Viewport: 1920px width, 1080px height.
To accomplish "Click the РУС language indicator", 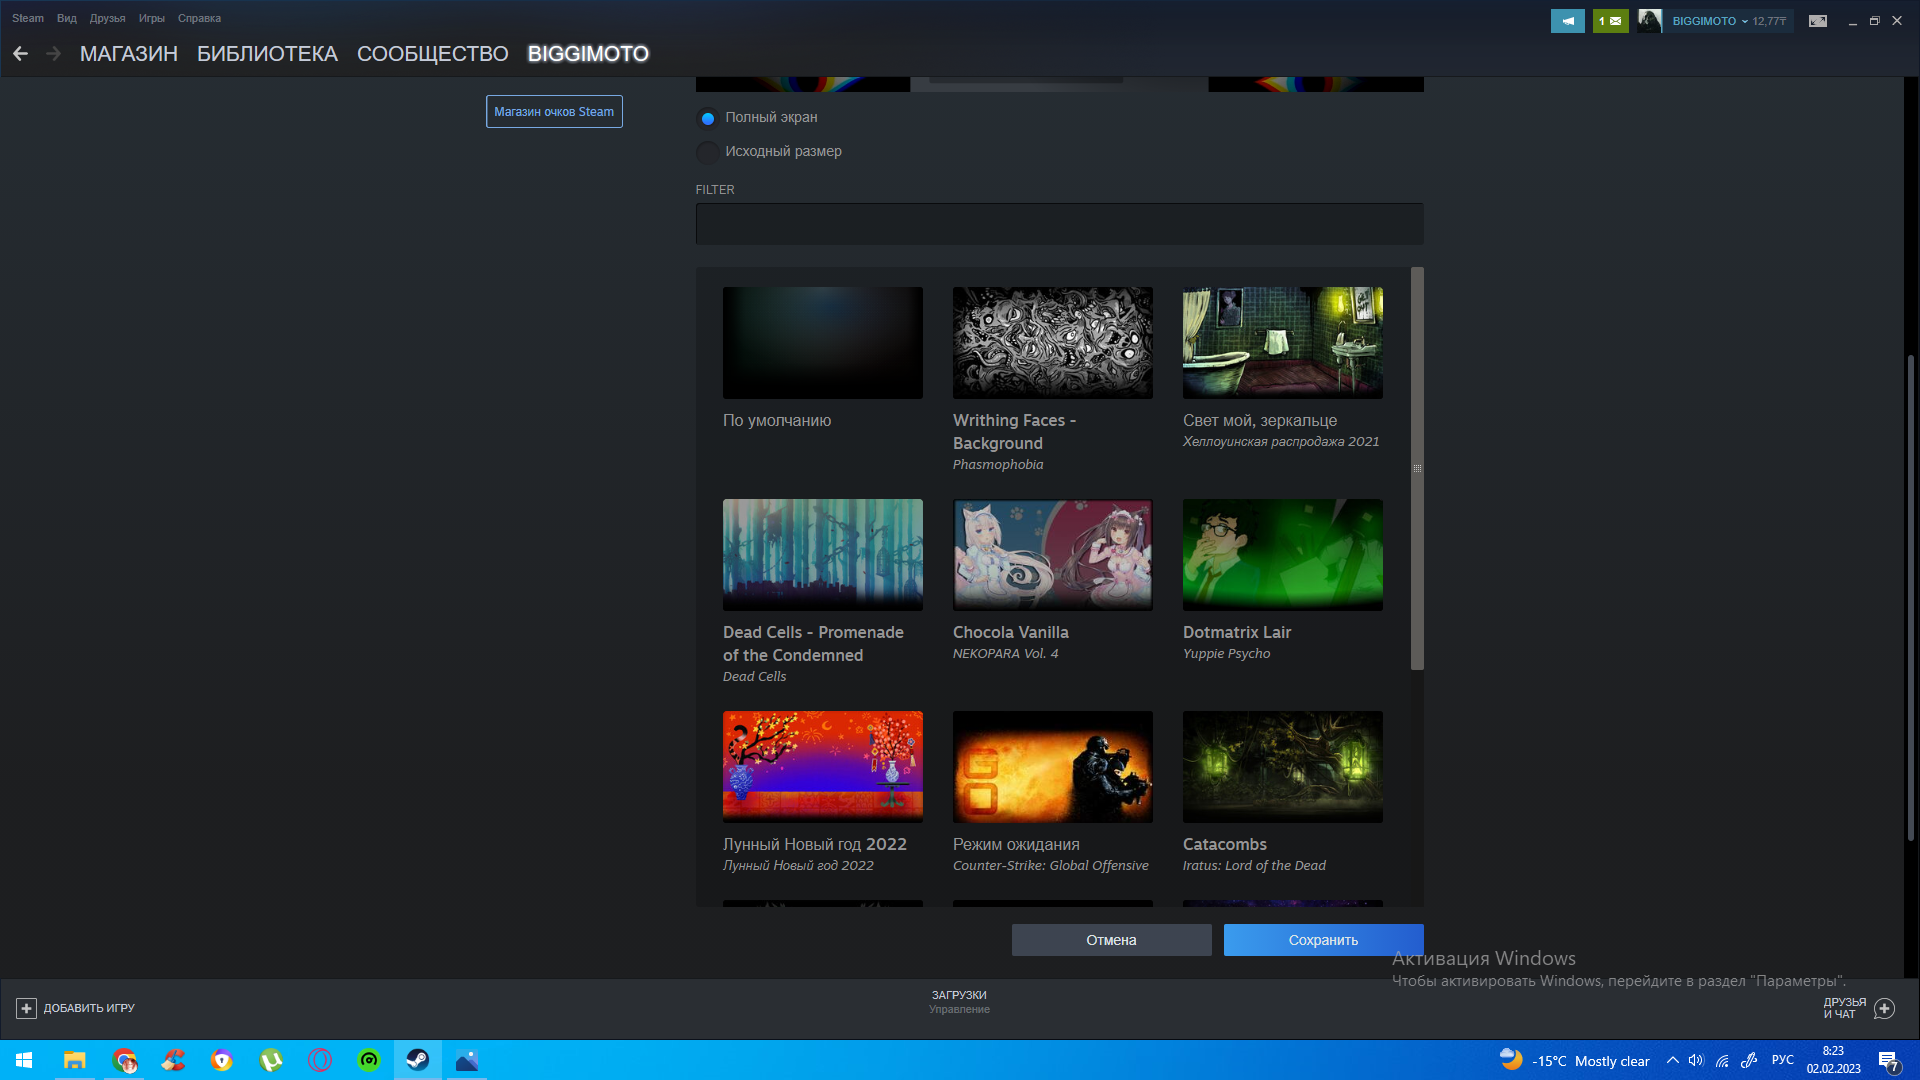I will pos(1782,1060).
